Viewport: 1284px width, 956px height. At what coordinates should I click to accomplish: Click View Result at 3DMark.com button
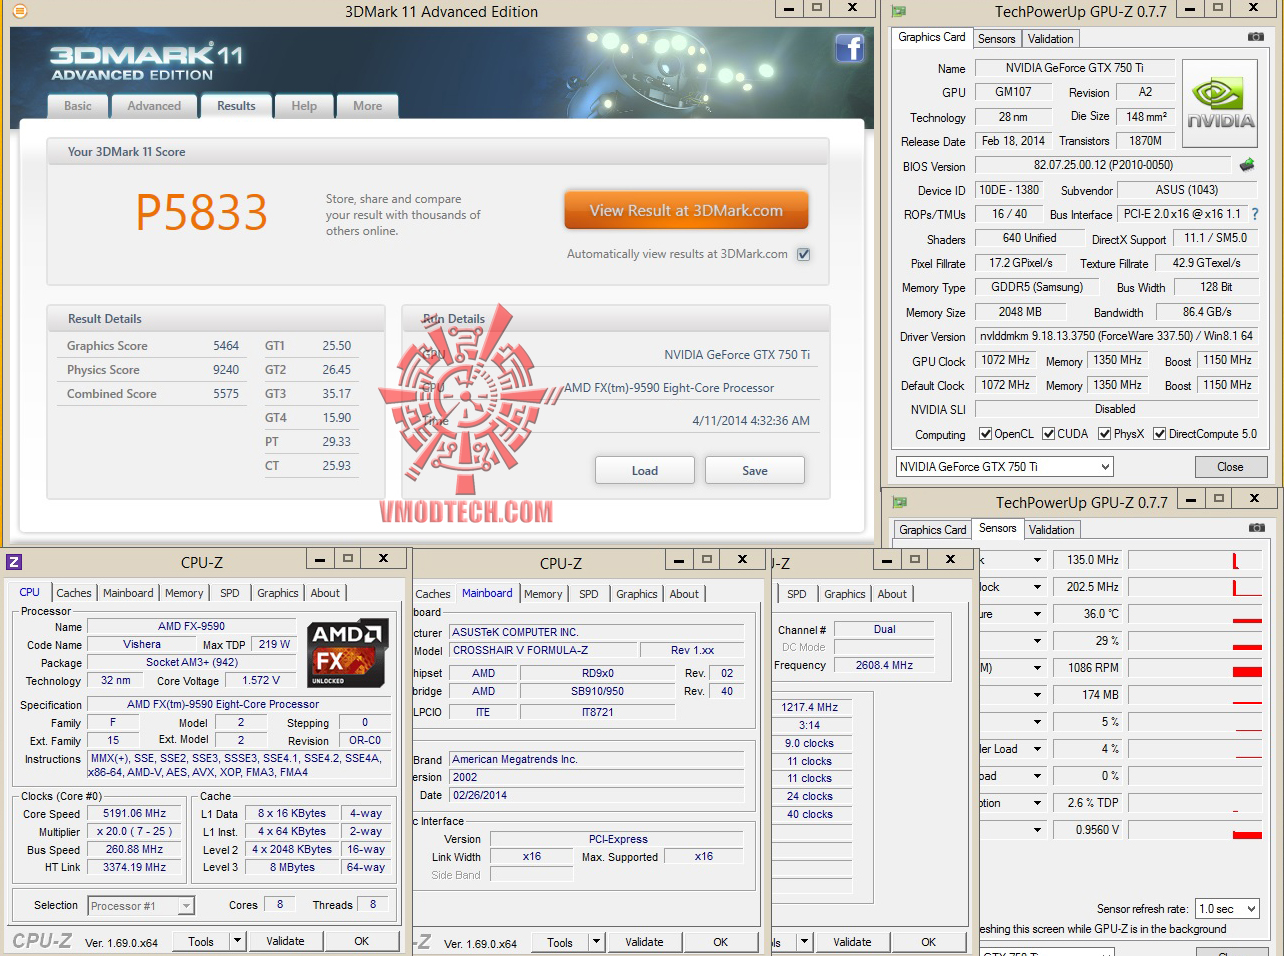686,211
